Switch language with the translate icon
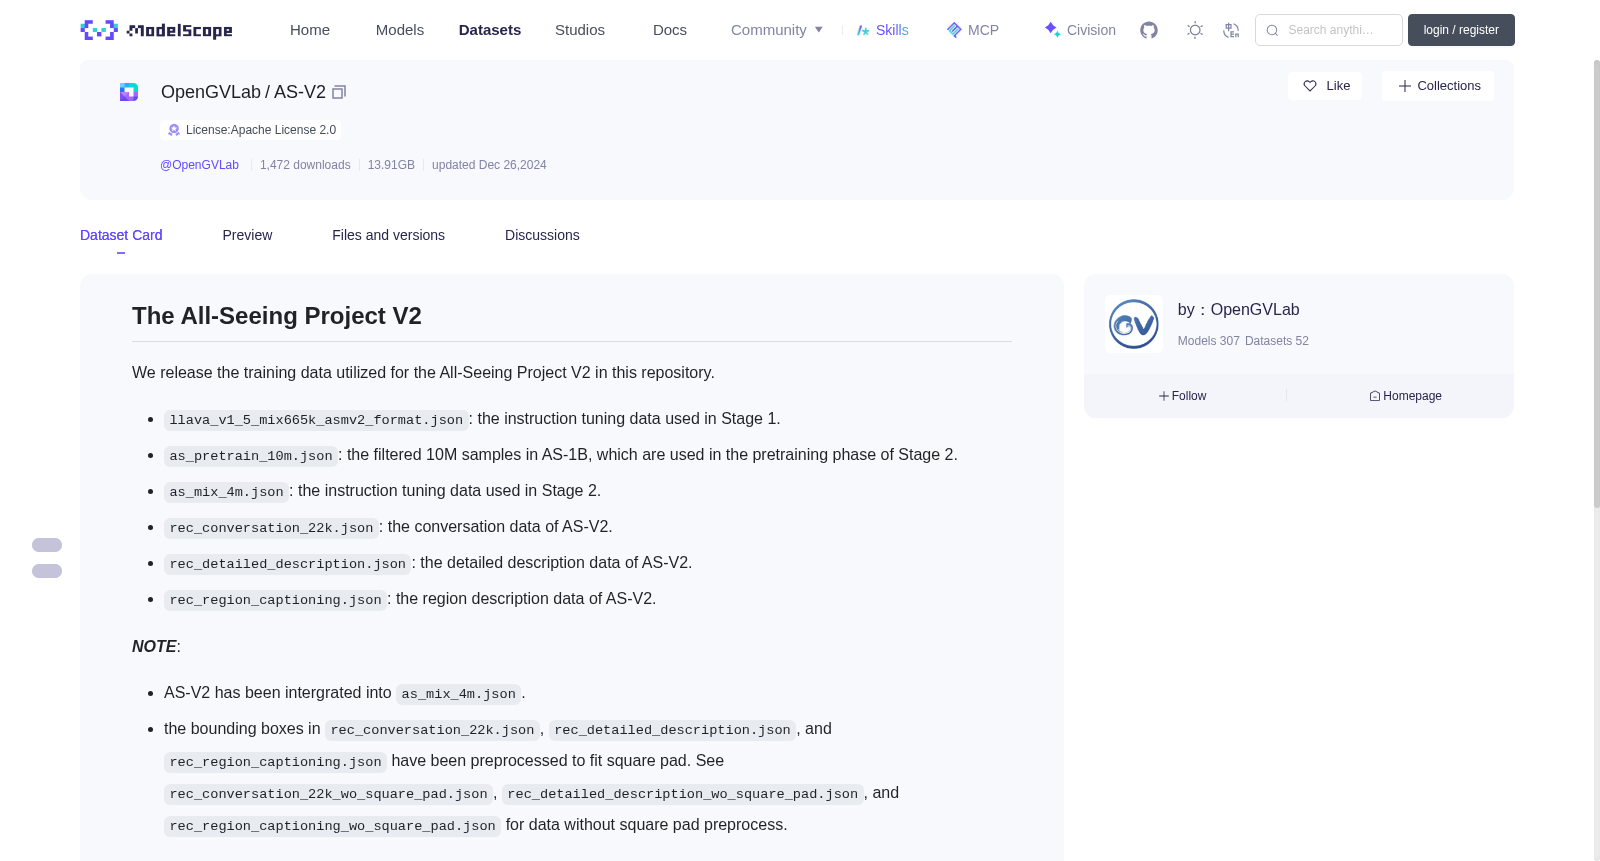 point(1231,30)
